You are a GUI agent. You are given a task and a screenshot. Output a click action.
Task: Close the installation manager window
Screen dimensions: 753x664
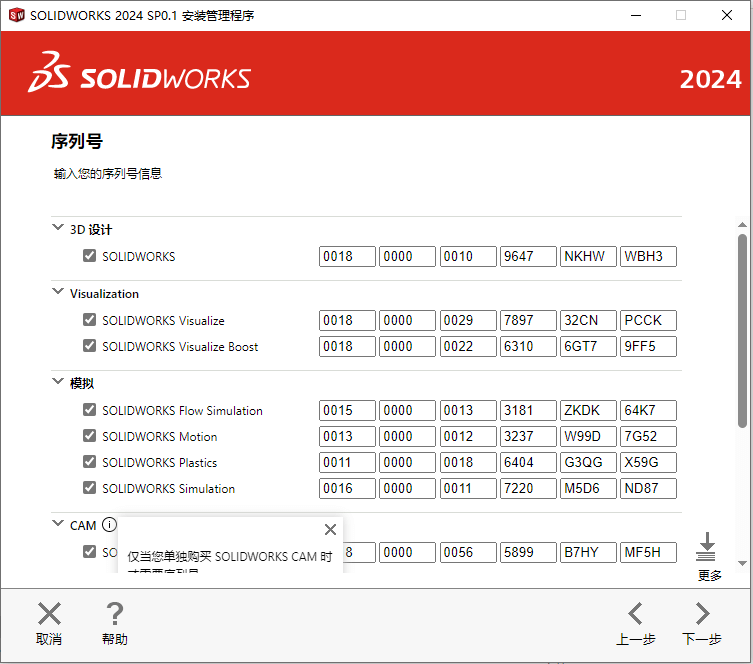tap(727, 15)
